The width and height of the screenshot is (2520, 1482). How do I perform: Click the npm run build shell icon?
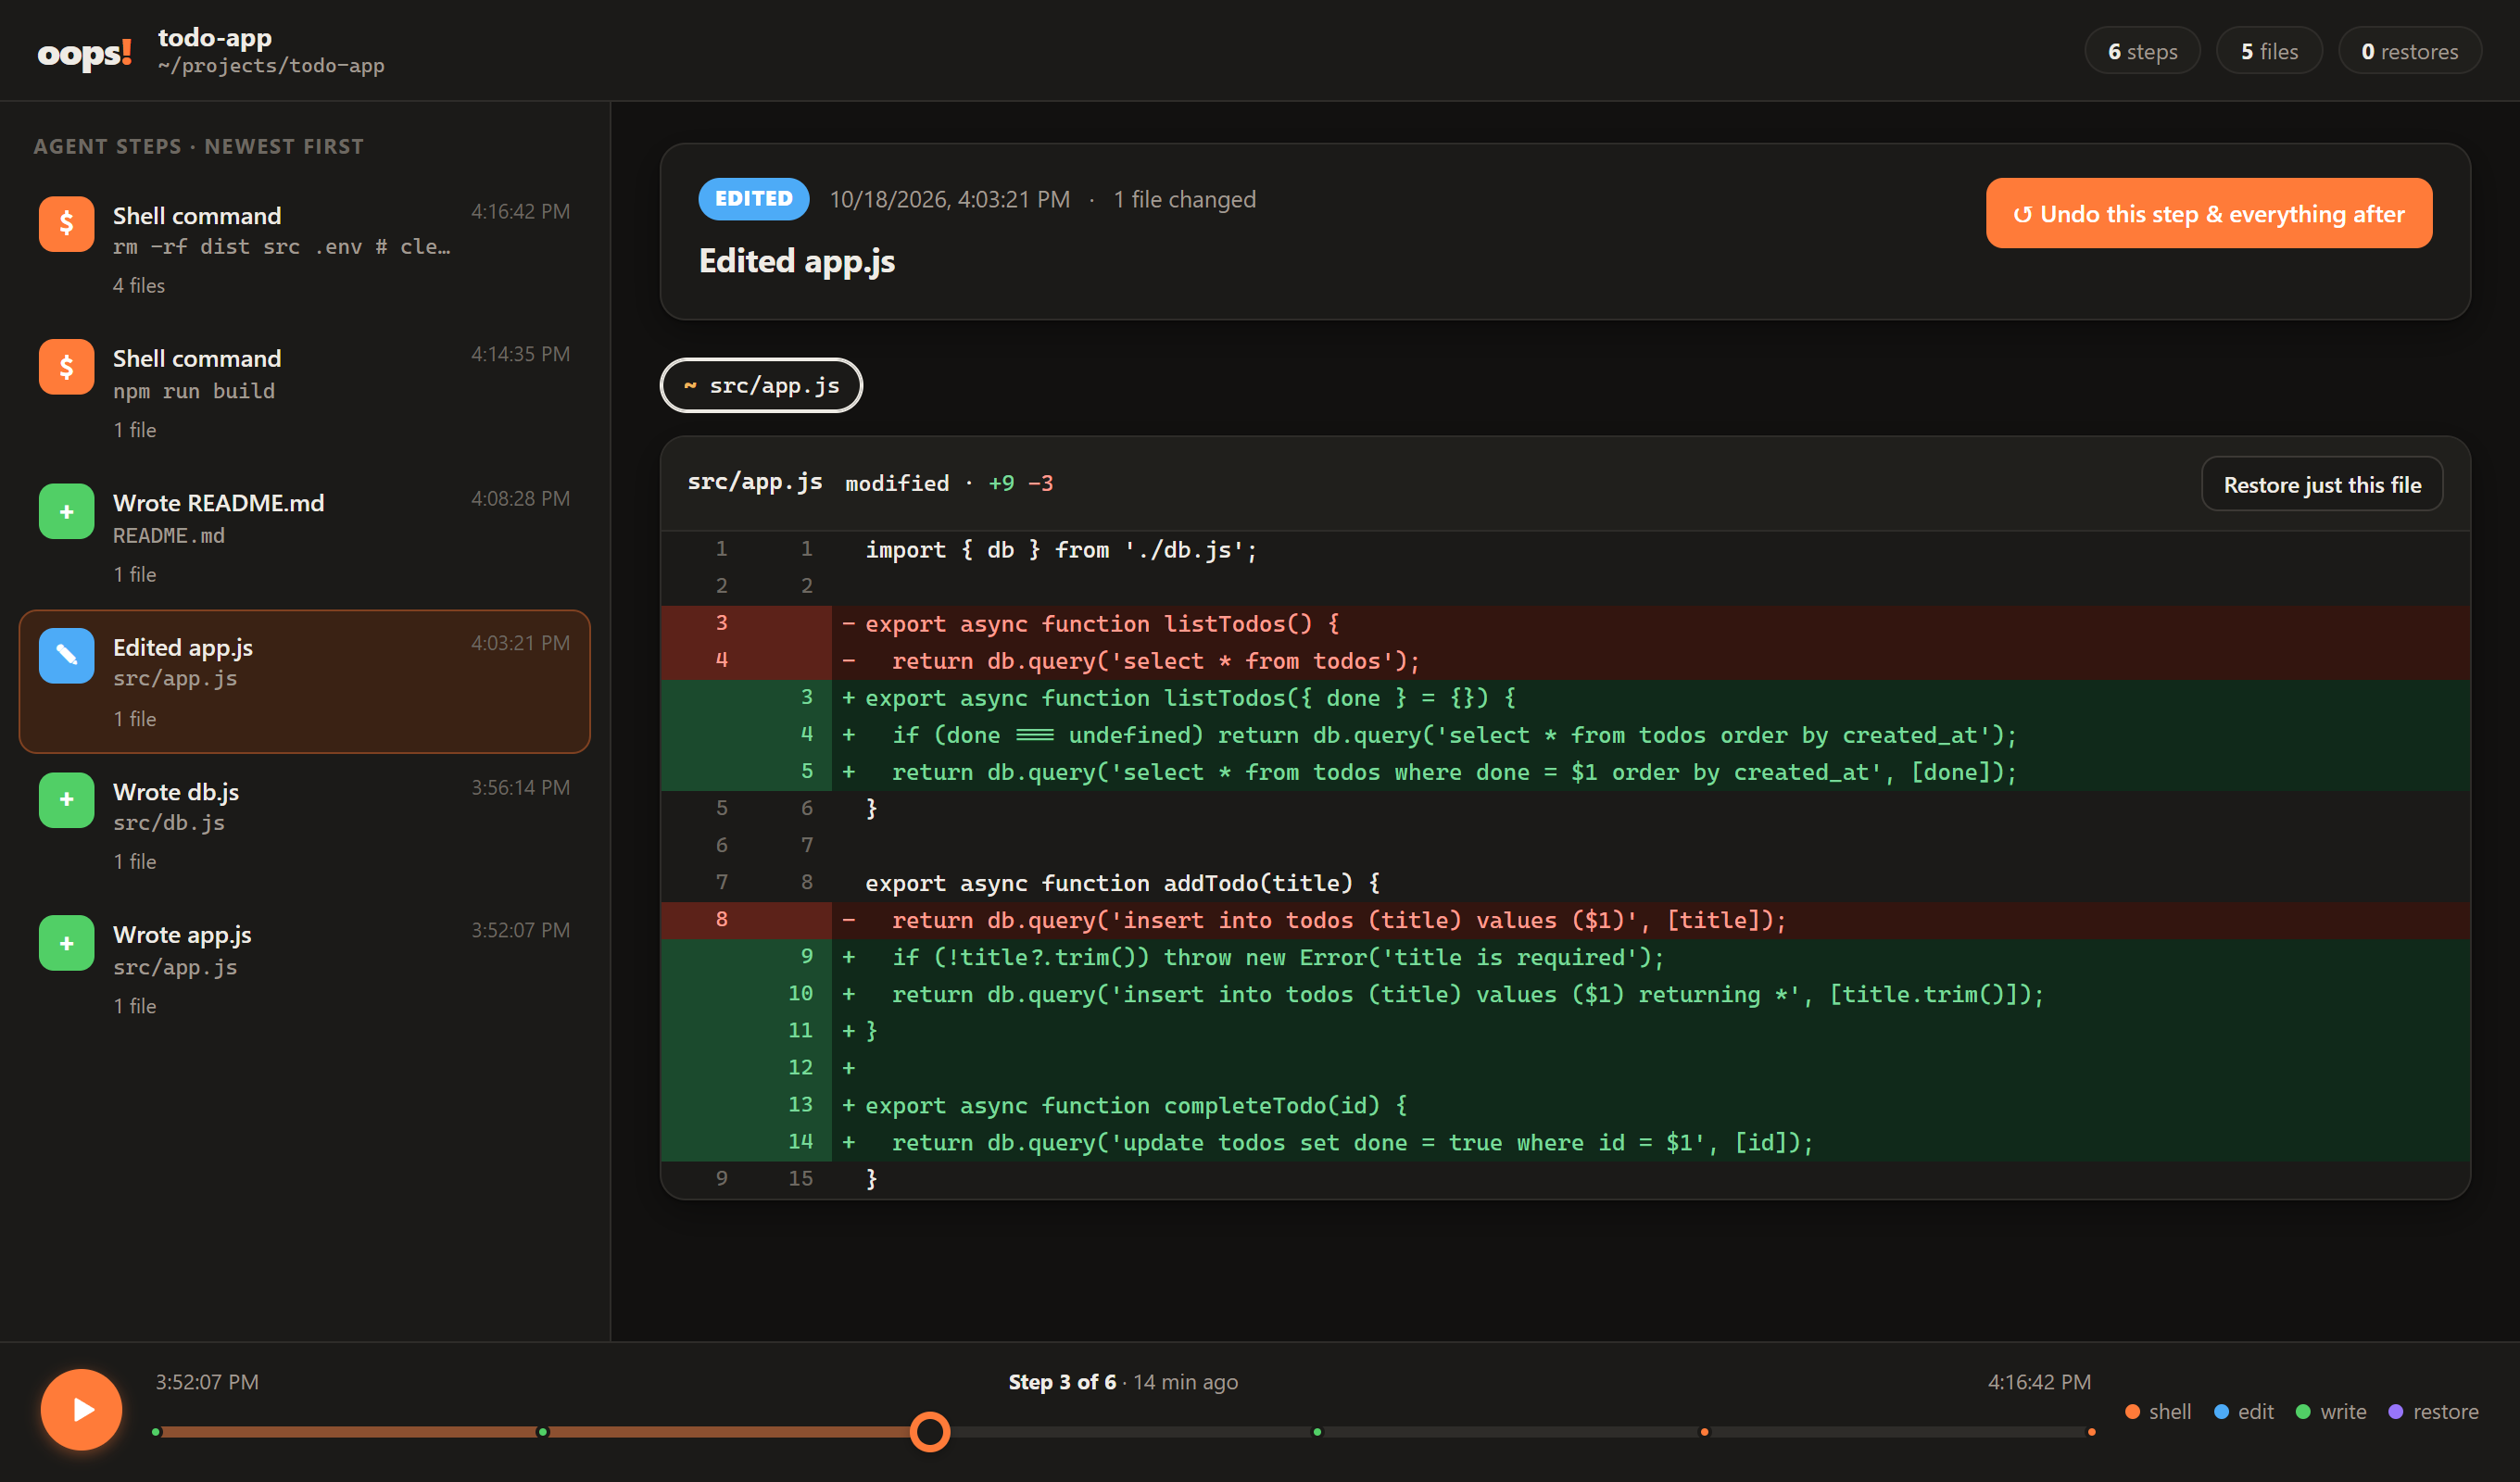point(66,367)
